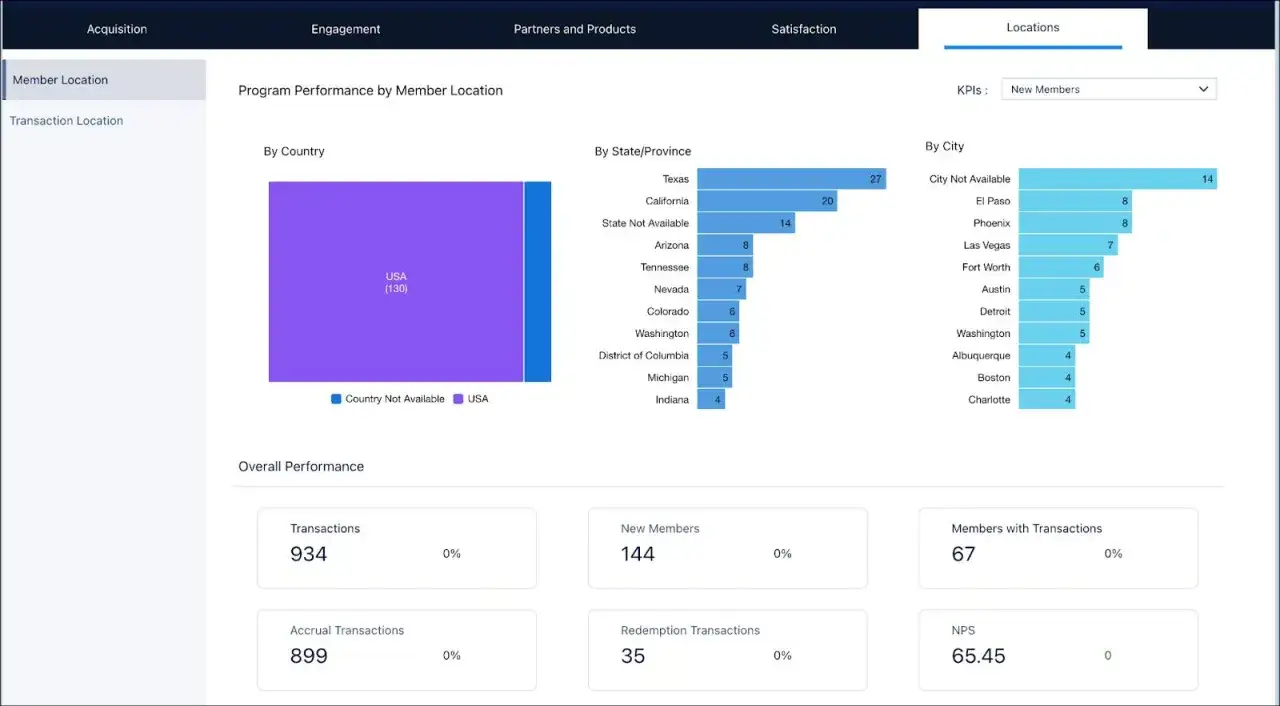Click the Charlotte bar

1047,399
